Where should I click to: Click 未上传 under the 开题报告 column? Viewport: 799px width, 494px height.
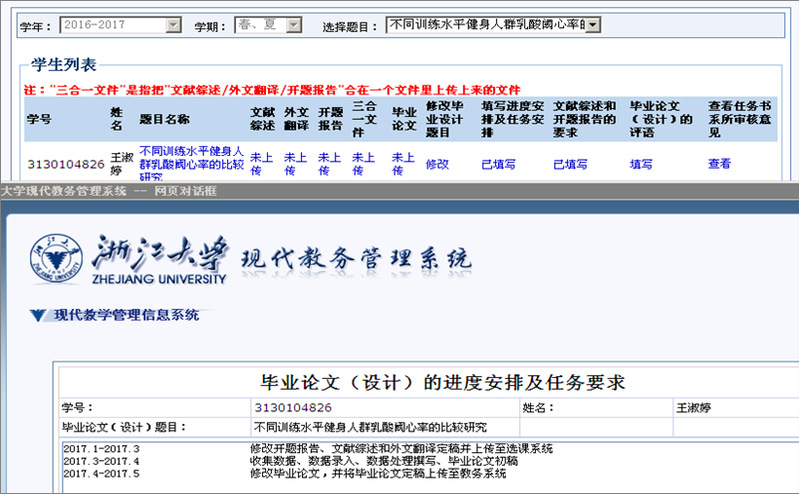(x=329, y=163)
